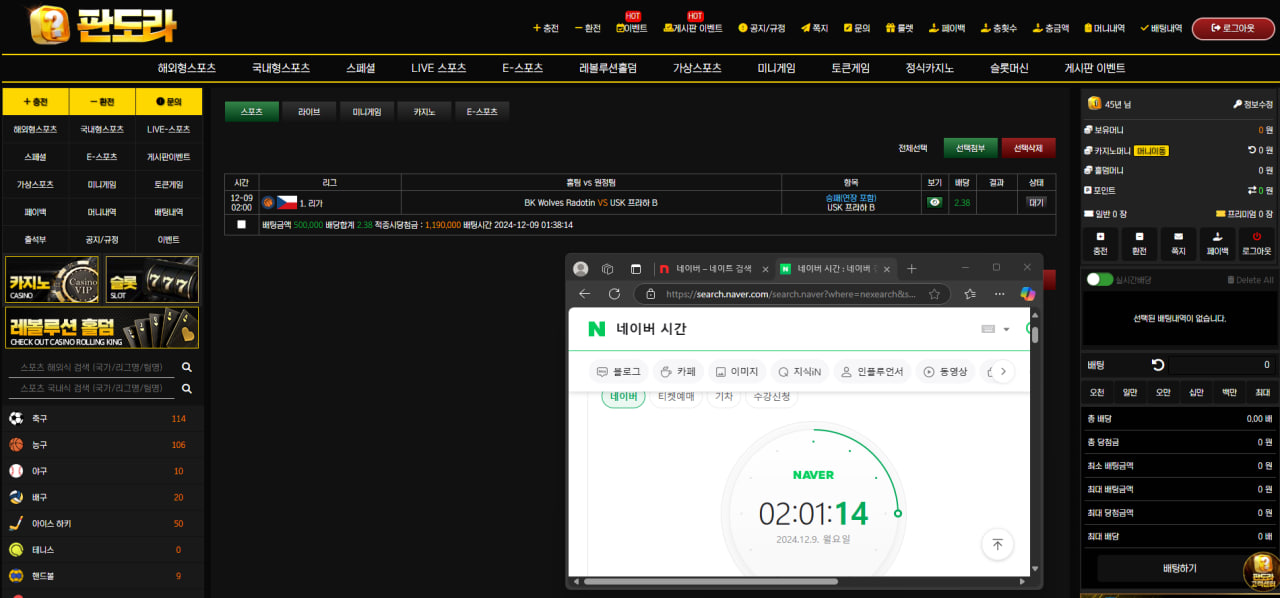Expand more Naver search categories chevron

[x=1002, y=371]
